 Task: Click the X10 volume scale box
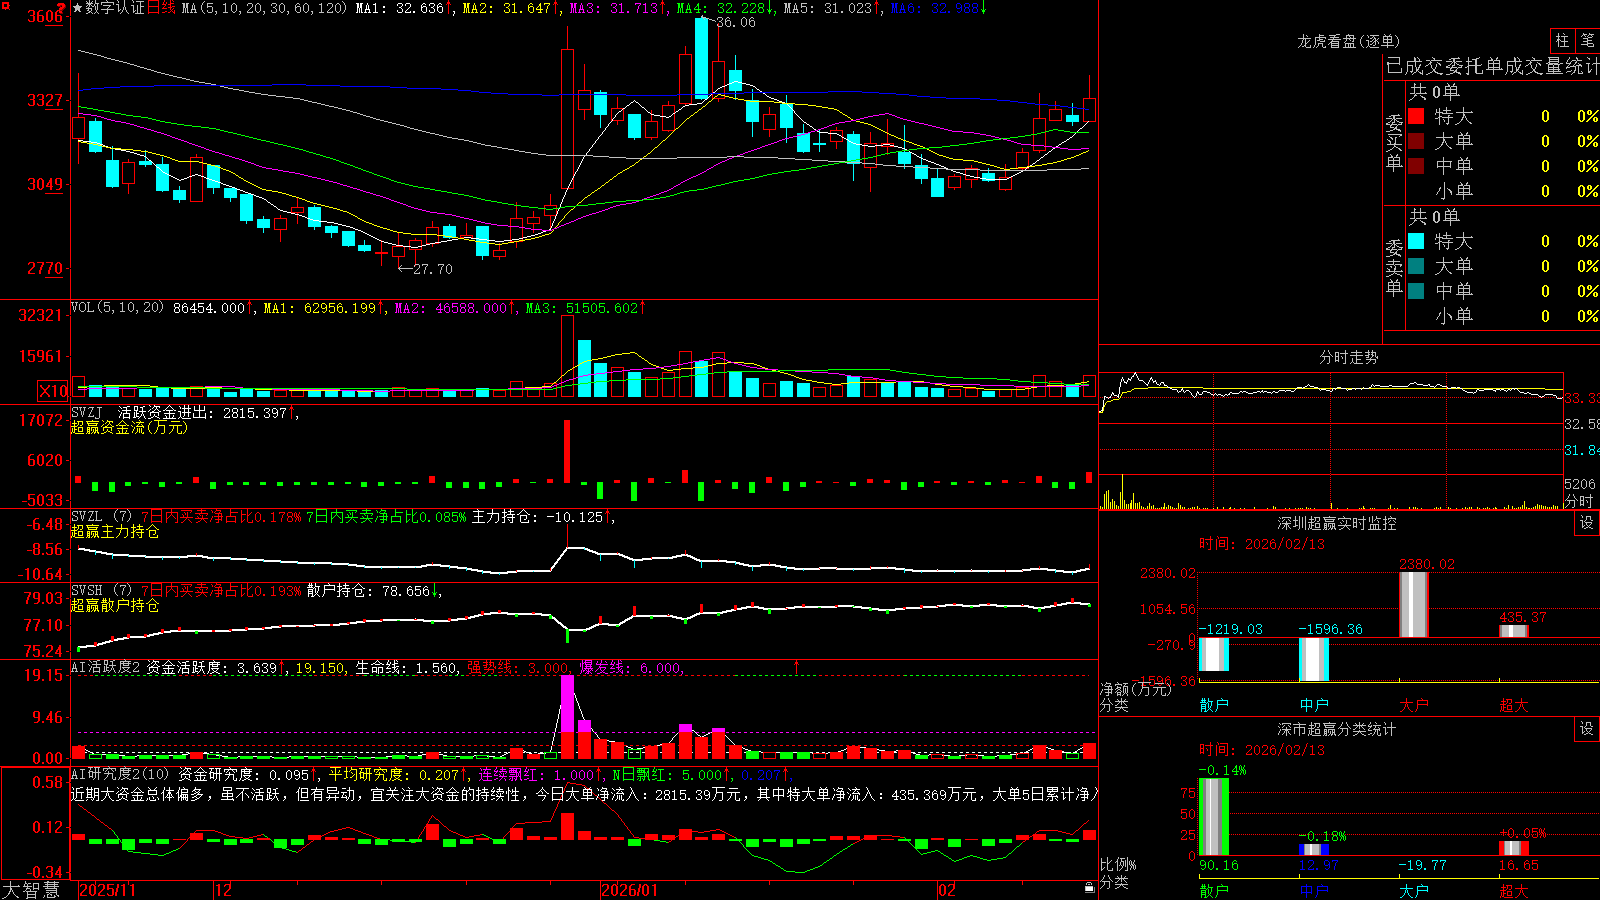pos(53,391)
